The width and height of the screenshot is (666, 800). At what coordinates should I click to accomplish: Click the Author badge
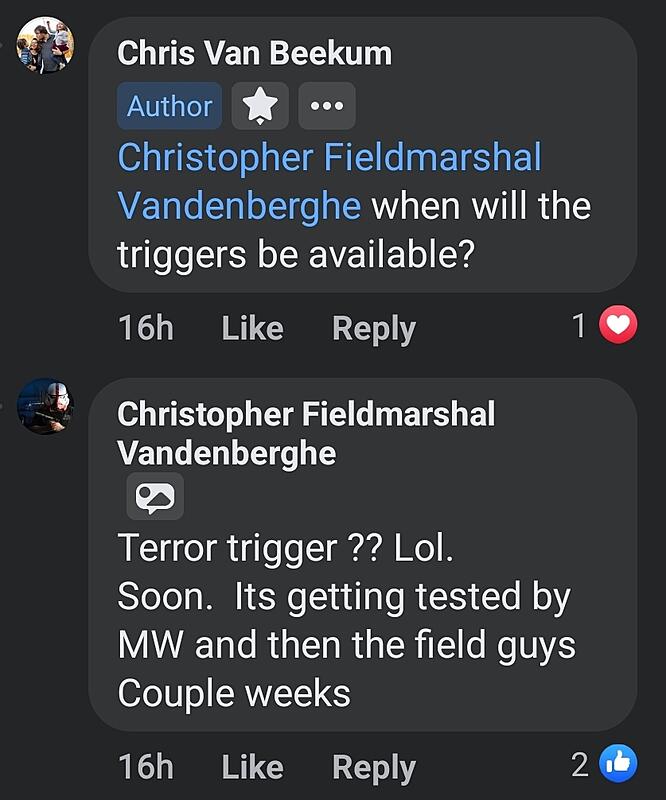pos(169,106)
